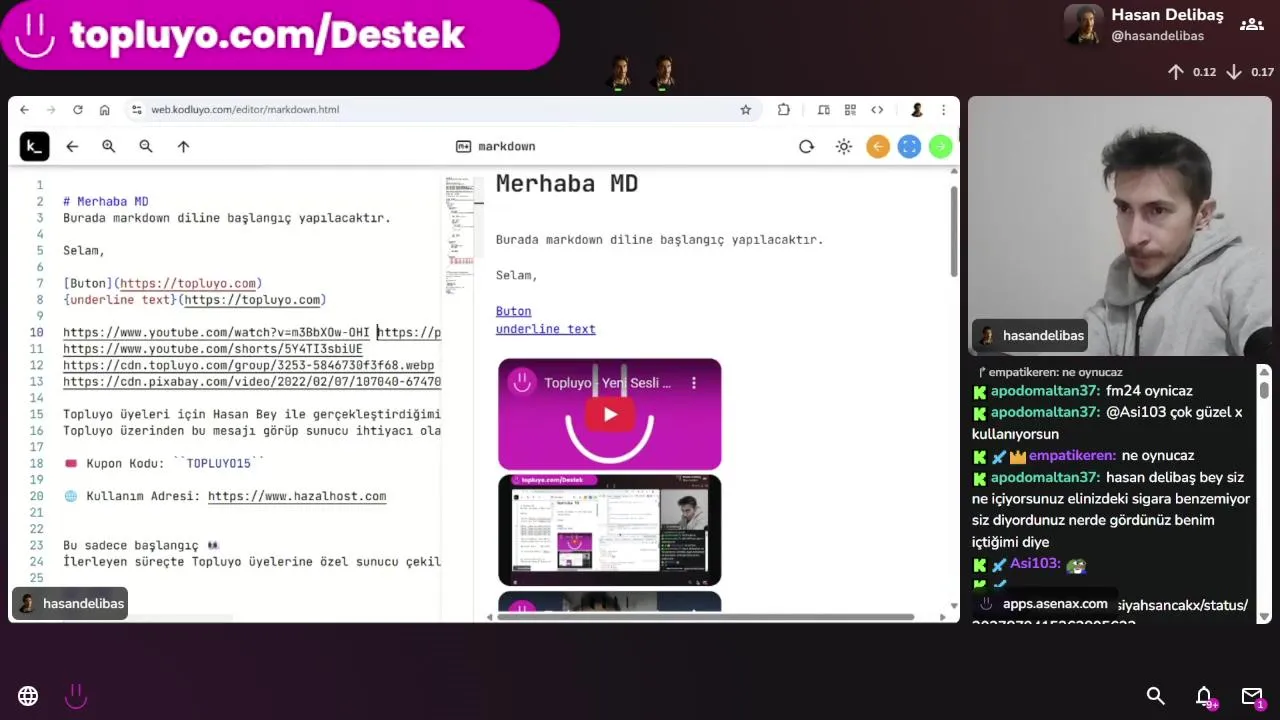The height and width of the screenshot is (720, 1280).
Task: Open search with the magnifier icon at bottom
Action: (x=1156, y=696)
